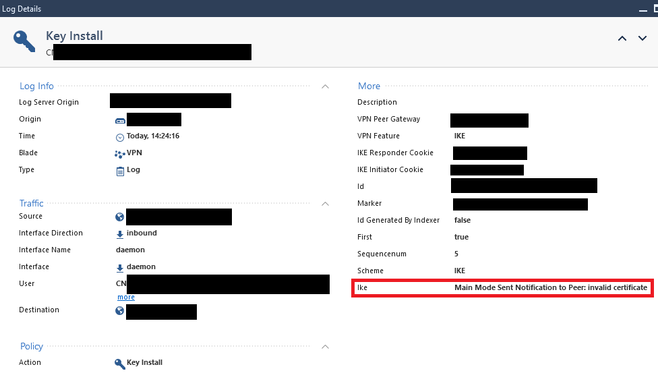Click the 'Destination' field label
Screen dimensions: 658x386
click(x=39, y=310)
